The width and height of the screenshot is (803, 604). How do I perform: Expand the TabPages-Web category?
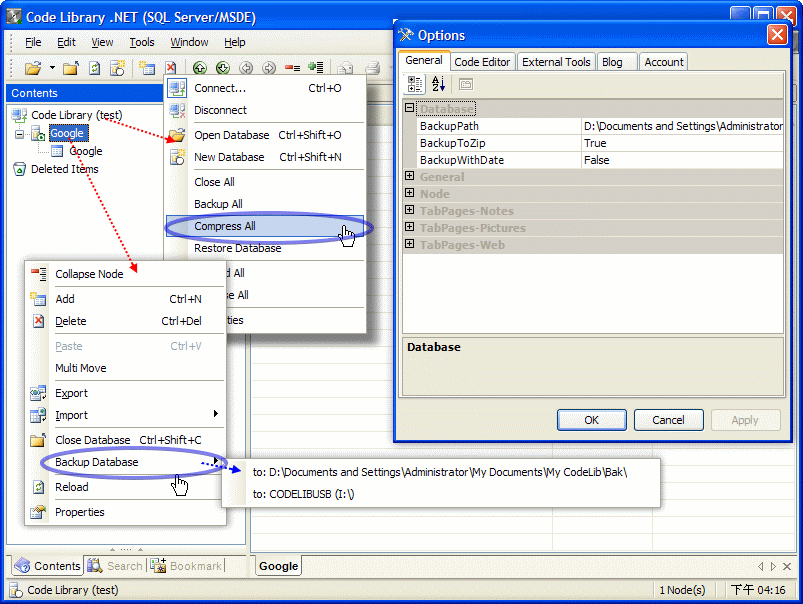coord(409,244)
